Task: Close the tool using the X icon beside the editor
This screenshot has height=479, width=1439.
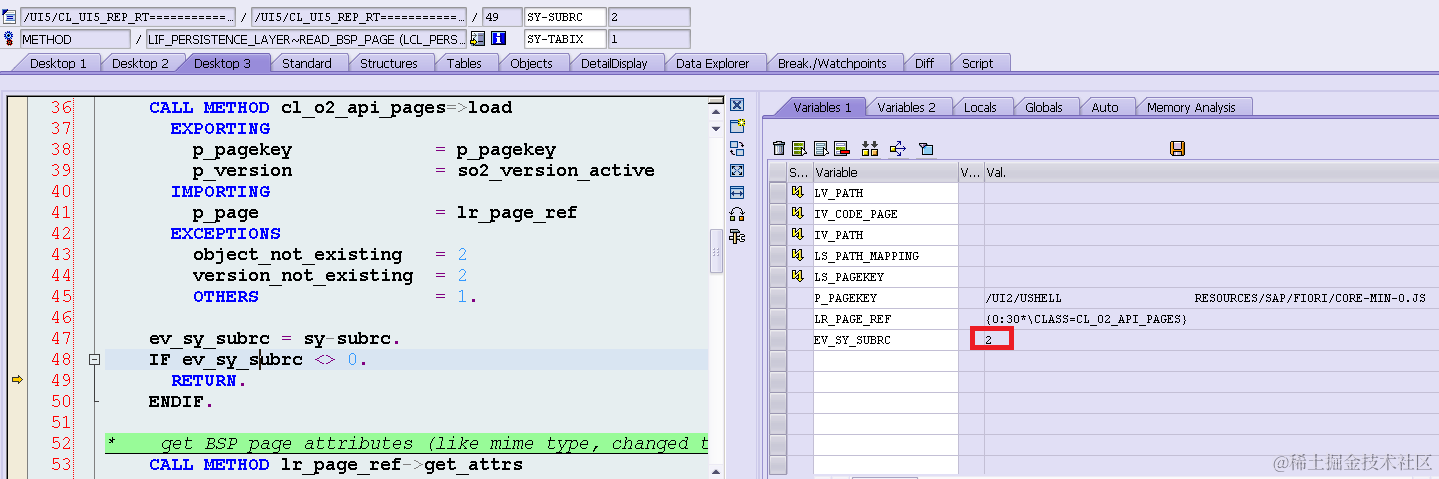Action: coord(737,104)
